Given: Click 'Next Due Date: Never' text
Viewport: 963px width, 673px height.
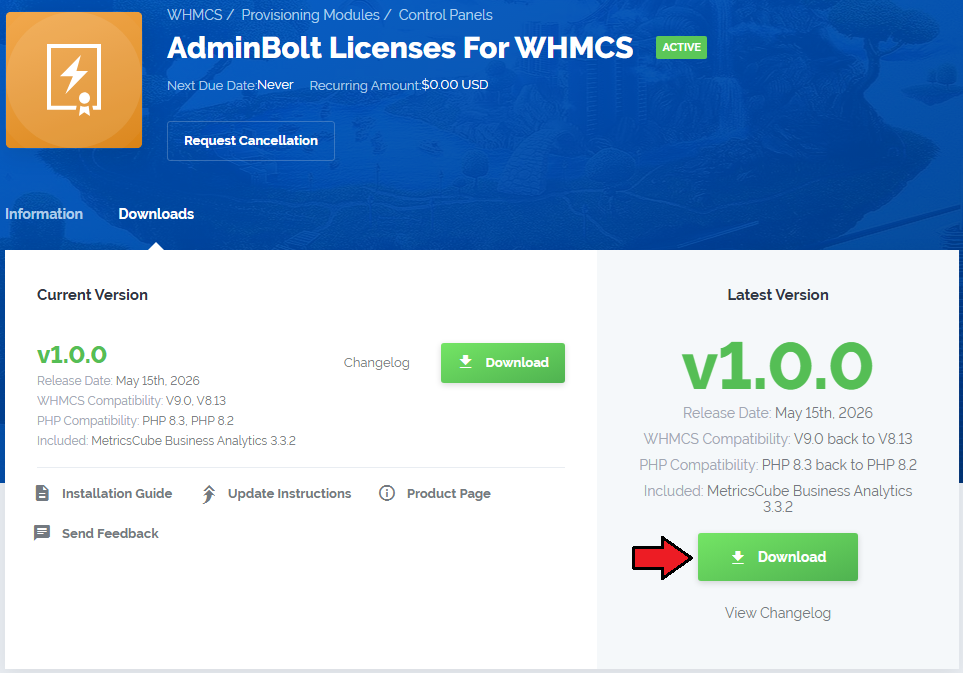Looking at the screenshot, I should (230, 85).
